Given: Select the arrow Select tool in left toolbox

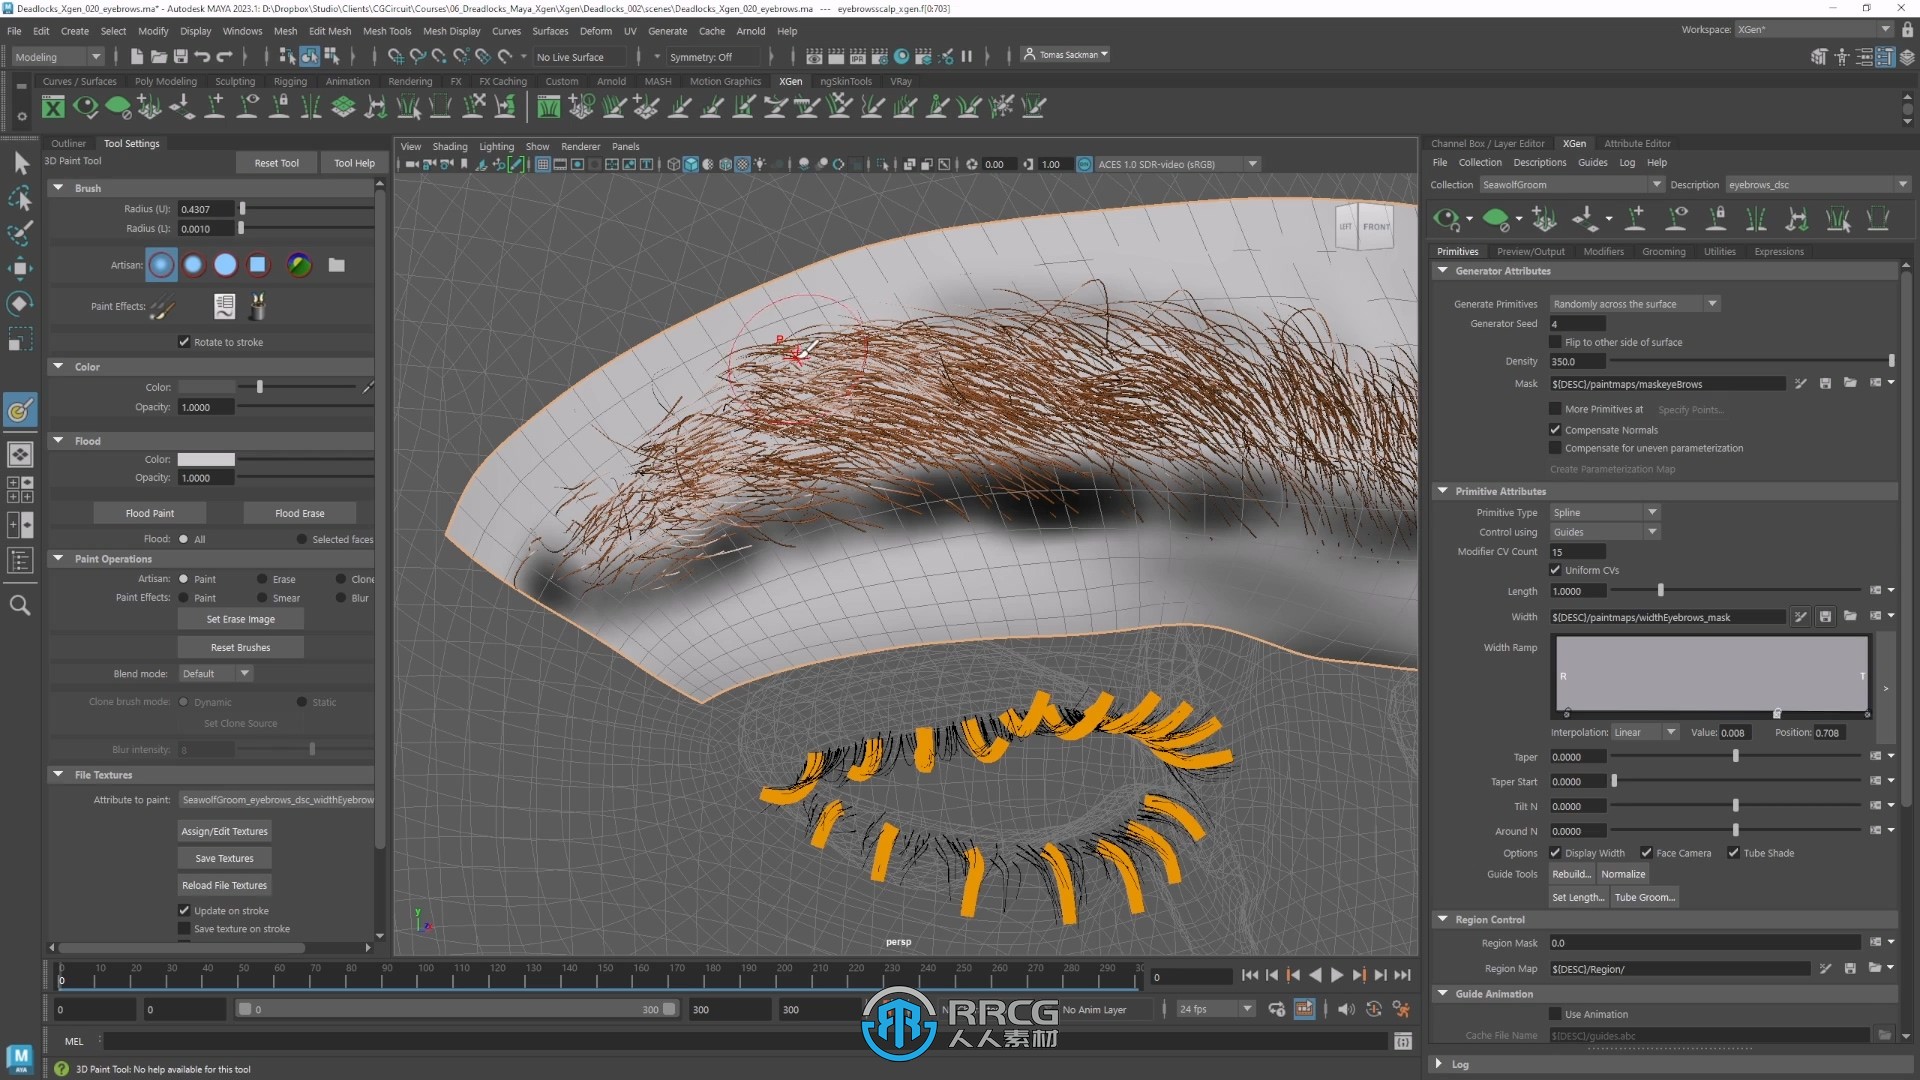Looking at the screenshot, I should point(21,163).
